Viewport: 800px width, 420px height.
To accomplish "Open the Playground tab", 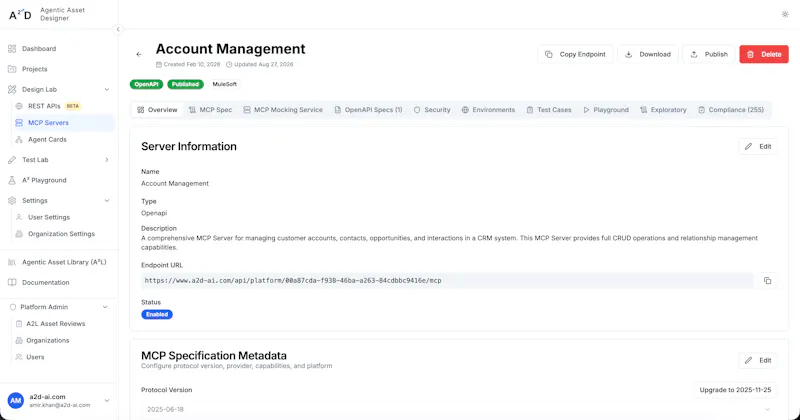I will point(606,110).
